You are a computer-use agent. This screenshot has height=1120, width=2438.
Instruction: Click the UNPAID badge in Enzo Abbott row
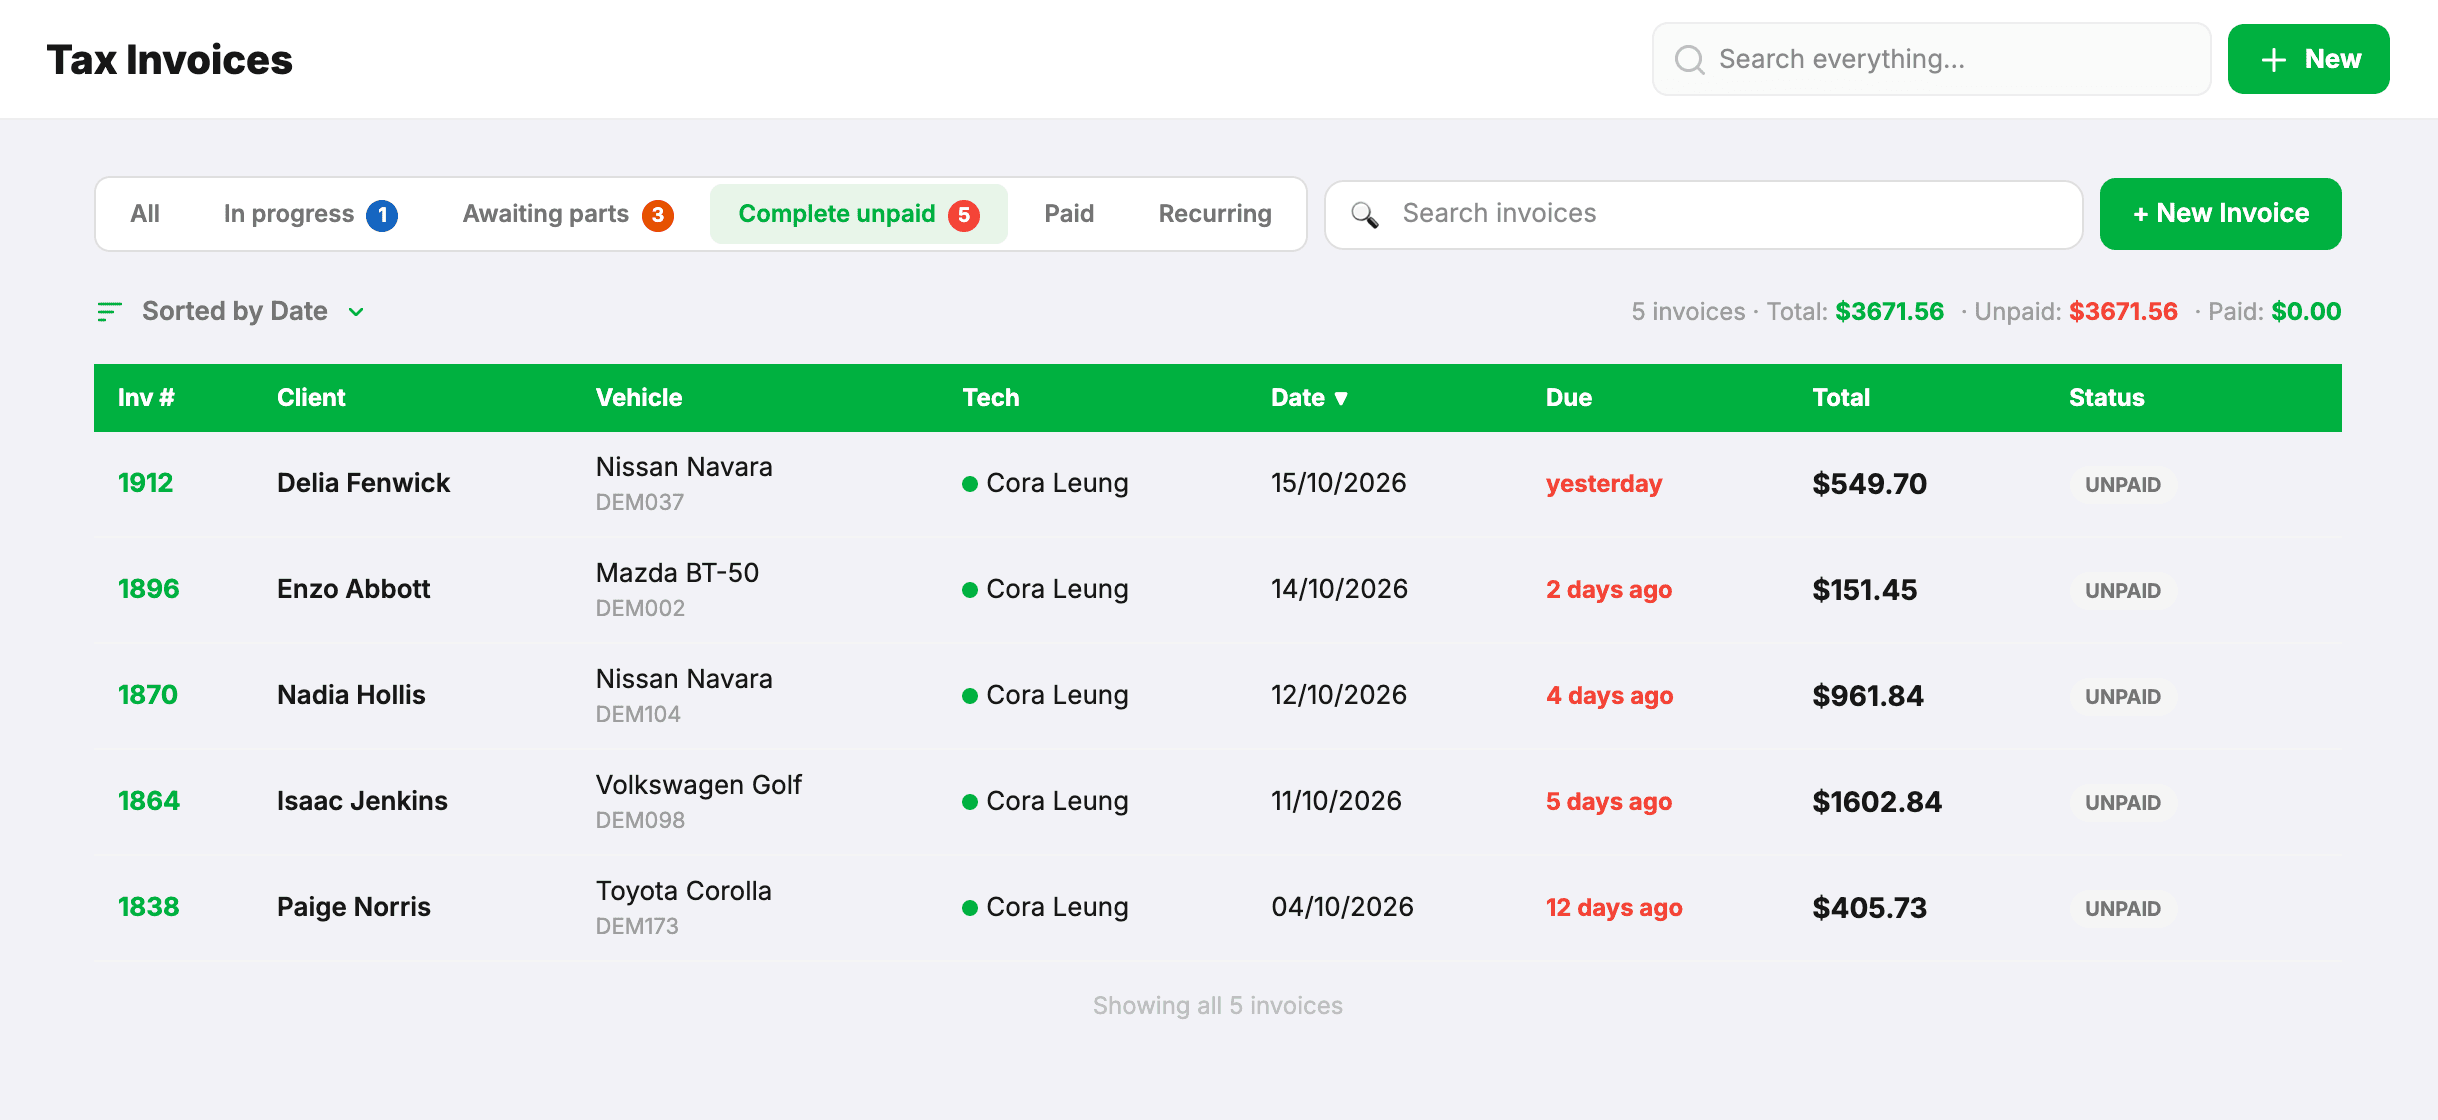tap(2122, 591)
